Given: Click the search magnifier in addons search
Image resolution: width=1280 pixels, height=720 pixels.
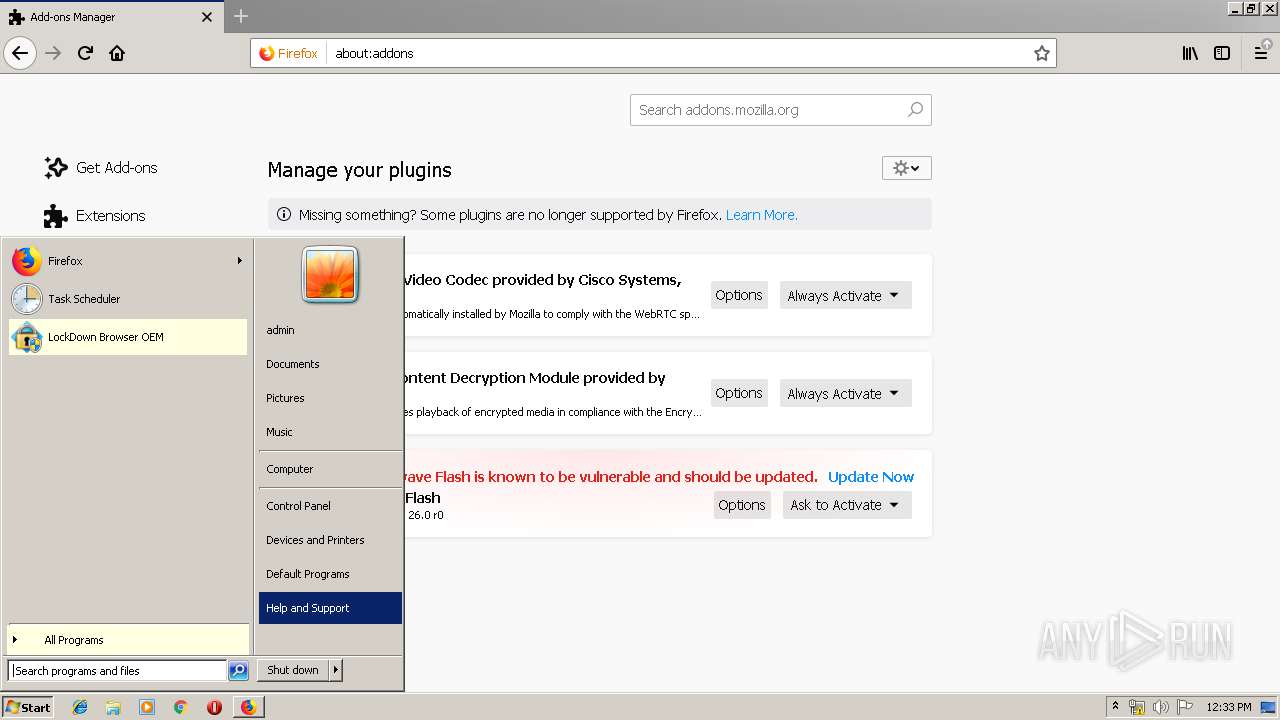Looking at the screenshot, I should click(x=915, y=110).
